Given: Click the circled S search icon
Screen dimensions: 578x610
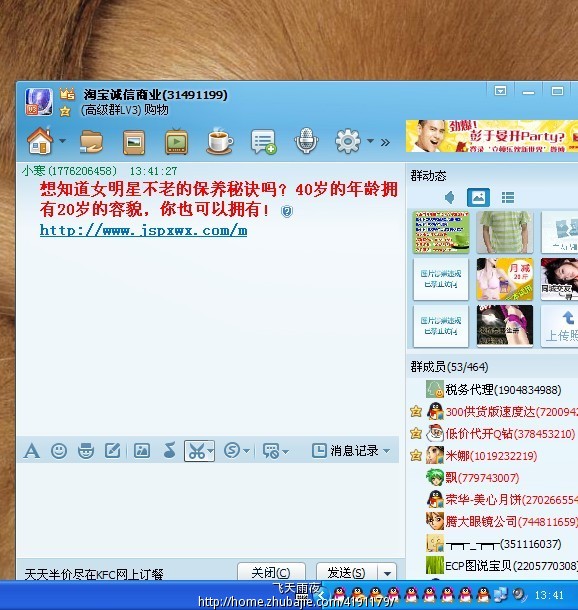Looking at the screenshot, I should (x=232, y=451).
